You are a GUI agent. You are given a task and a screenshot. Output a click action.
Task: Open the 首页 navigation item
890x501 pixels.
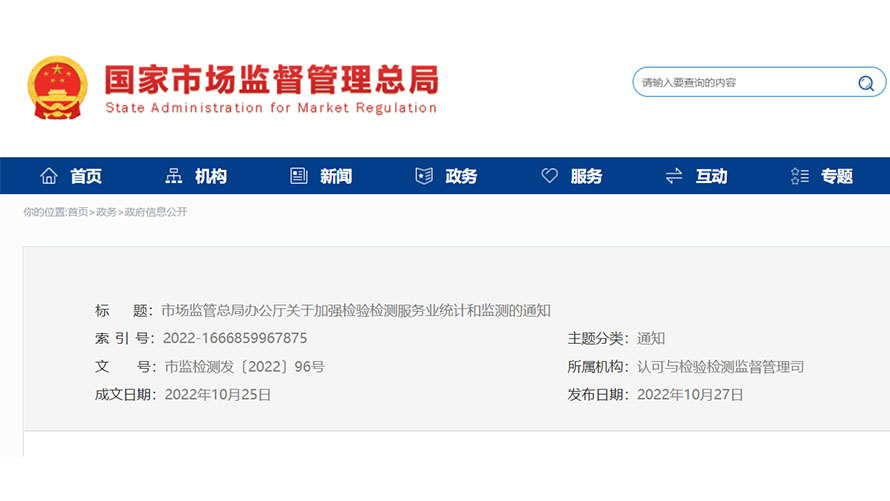[86, 176]
